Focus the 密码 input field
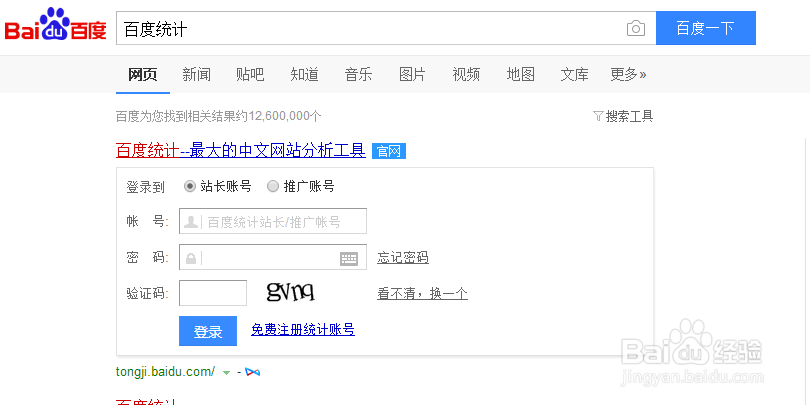 click(x=273, y=257)
